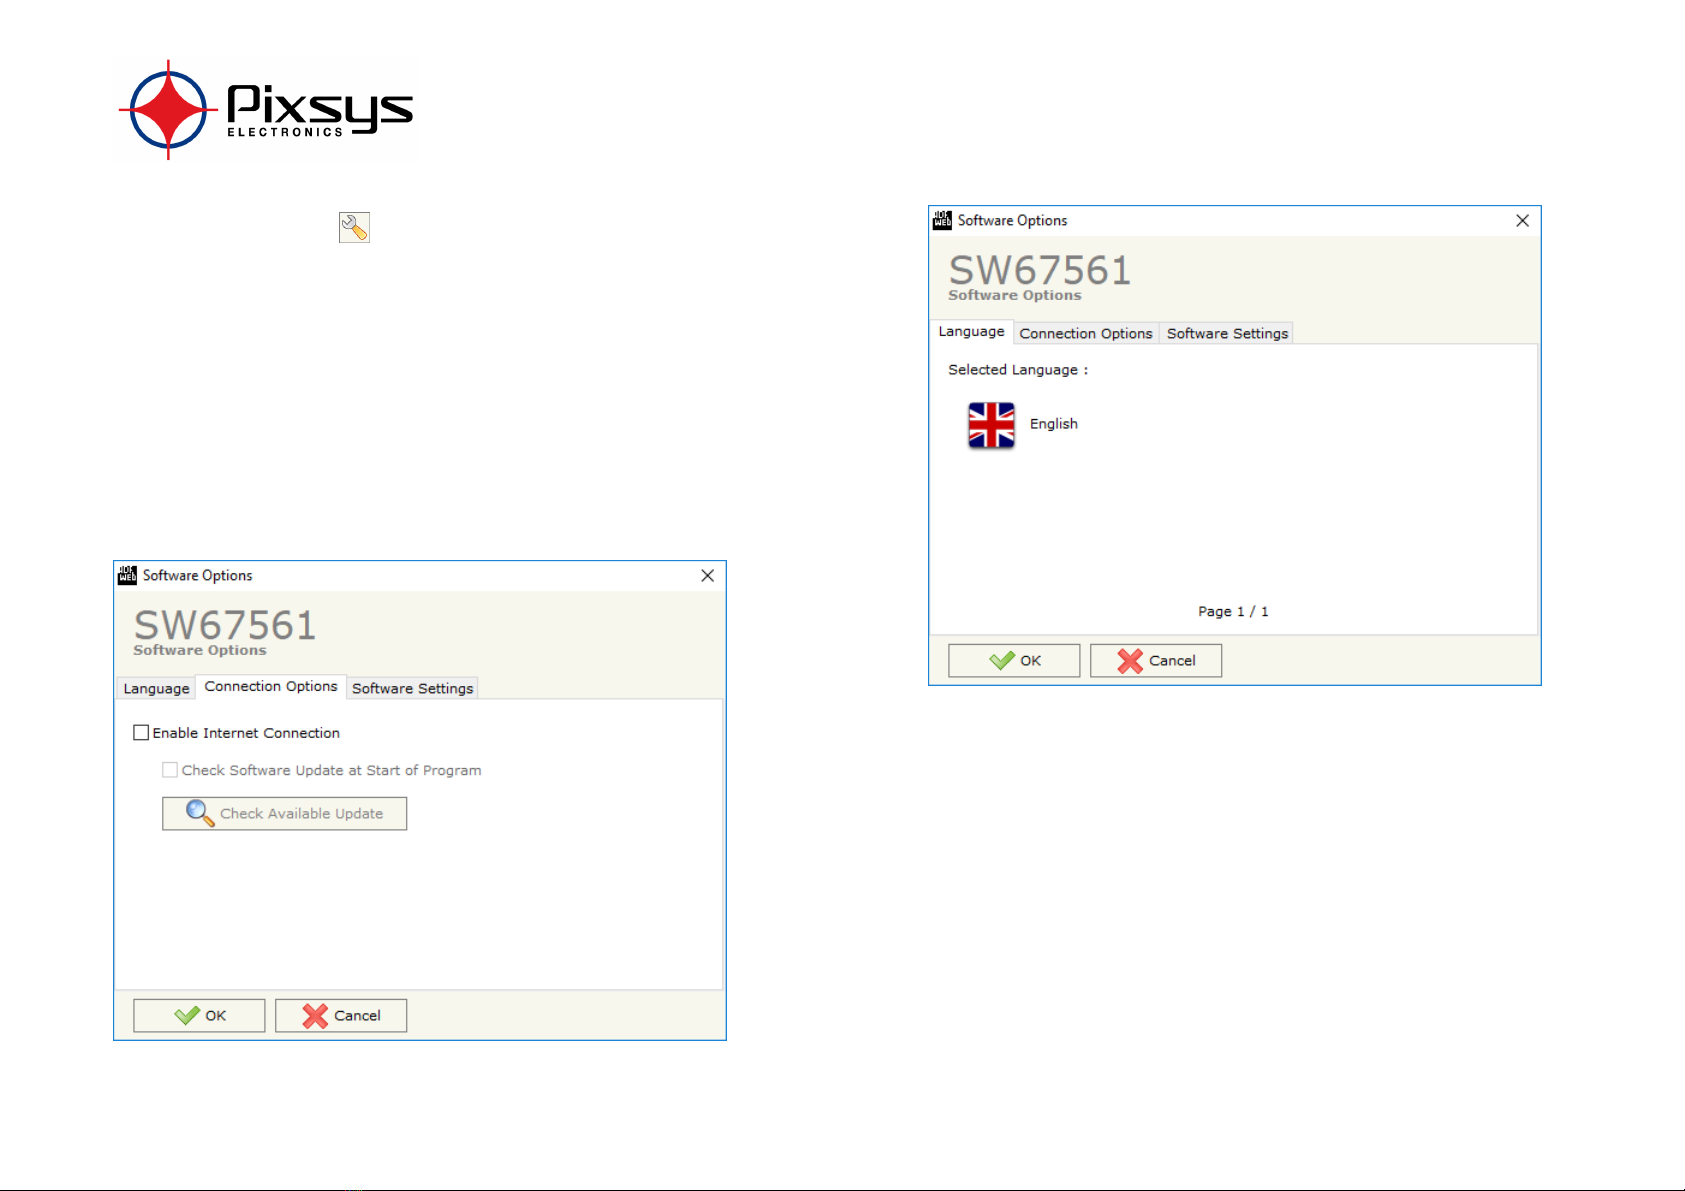
Task: Open Software Settings tab in lower-left window
Action: click(x=412, y=688)
